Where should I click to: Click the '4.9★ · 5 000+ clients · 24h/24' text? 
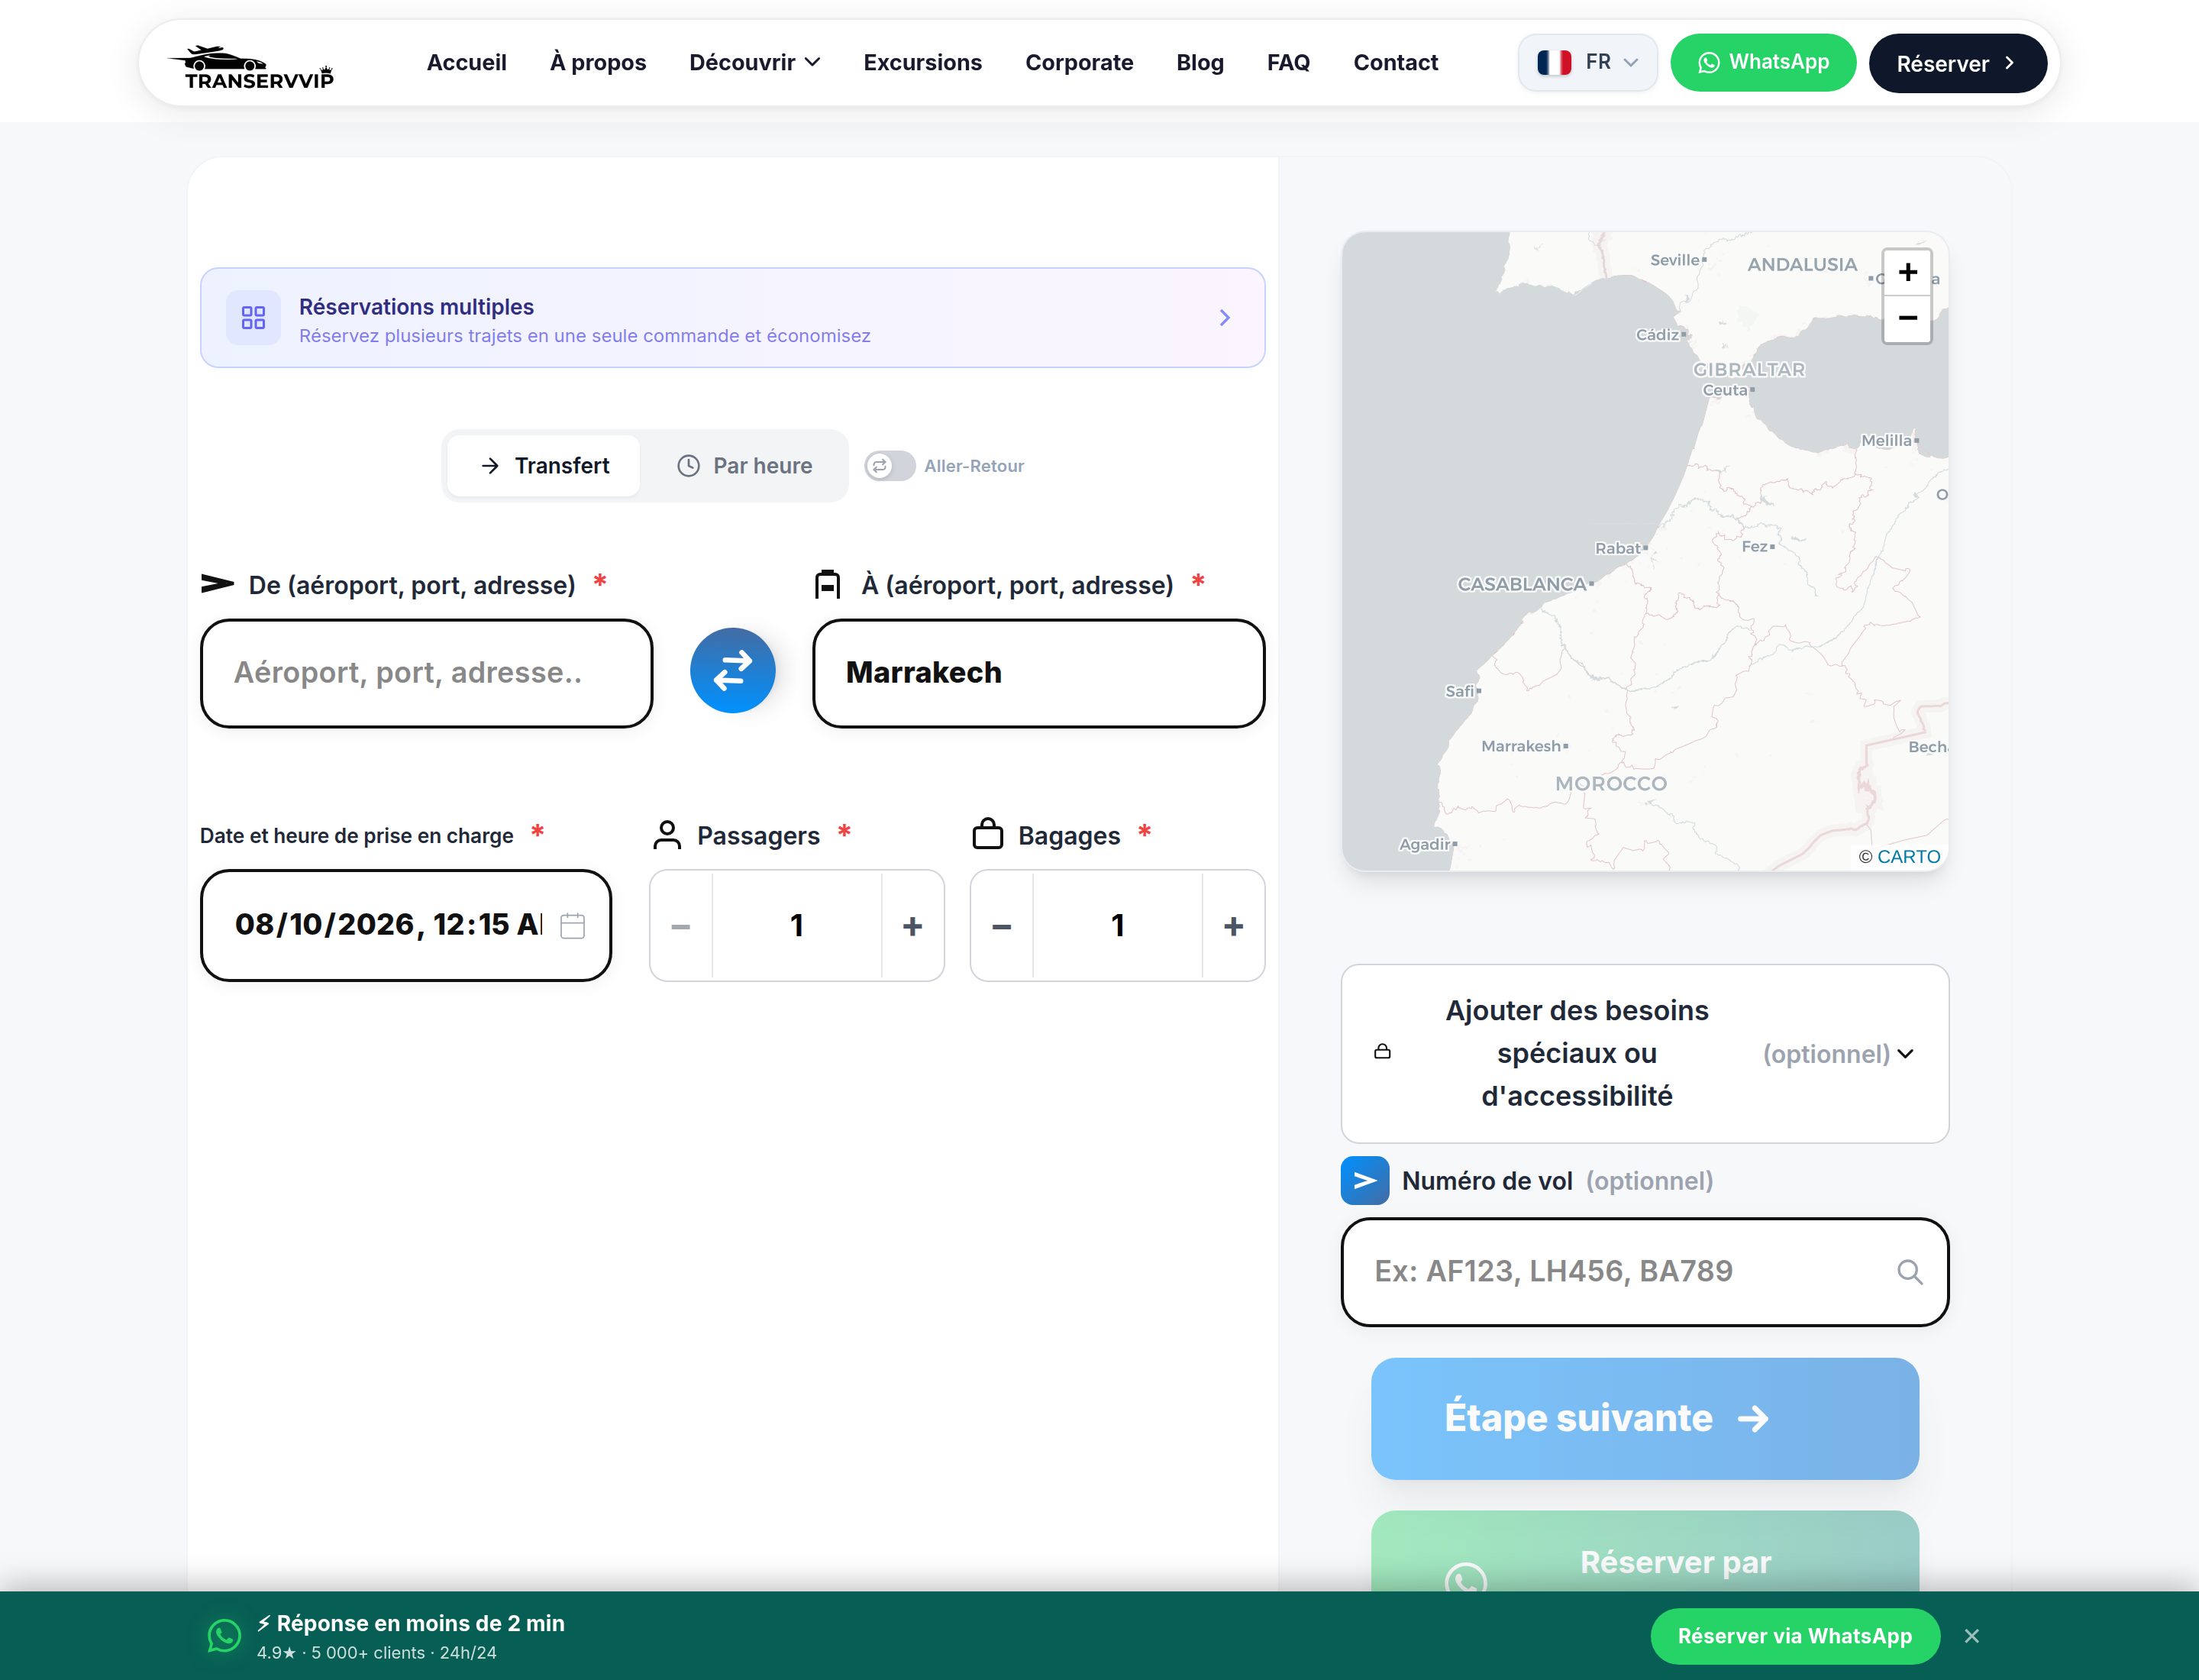(x=377, y=1653)
